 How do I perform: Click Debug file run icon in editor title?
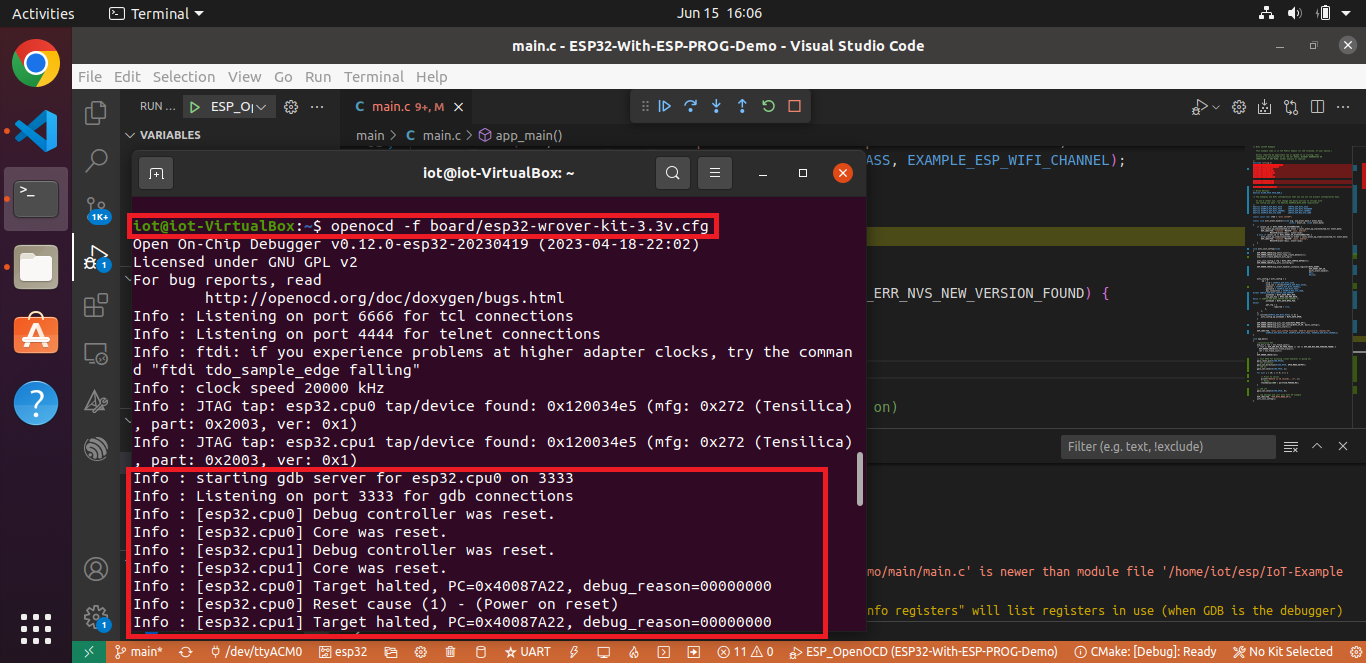pyautogui.click(x=1199, y=107)
